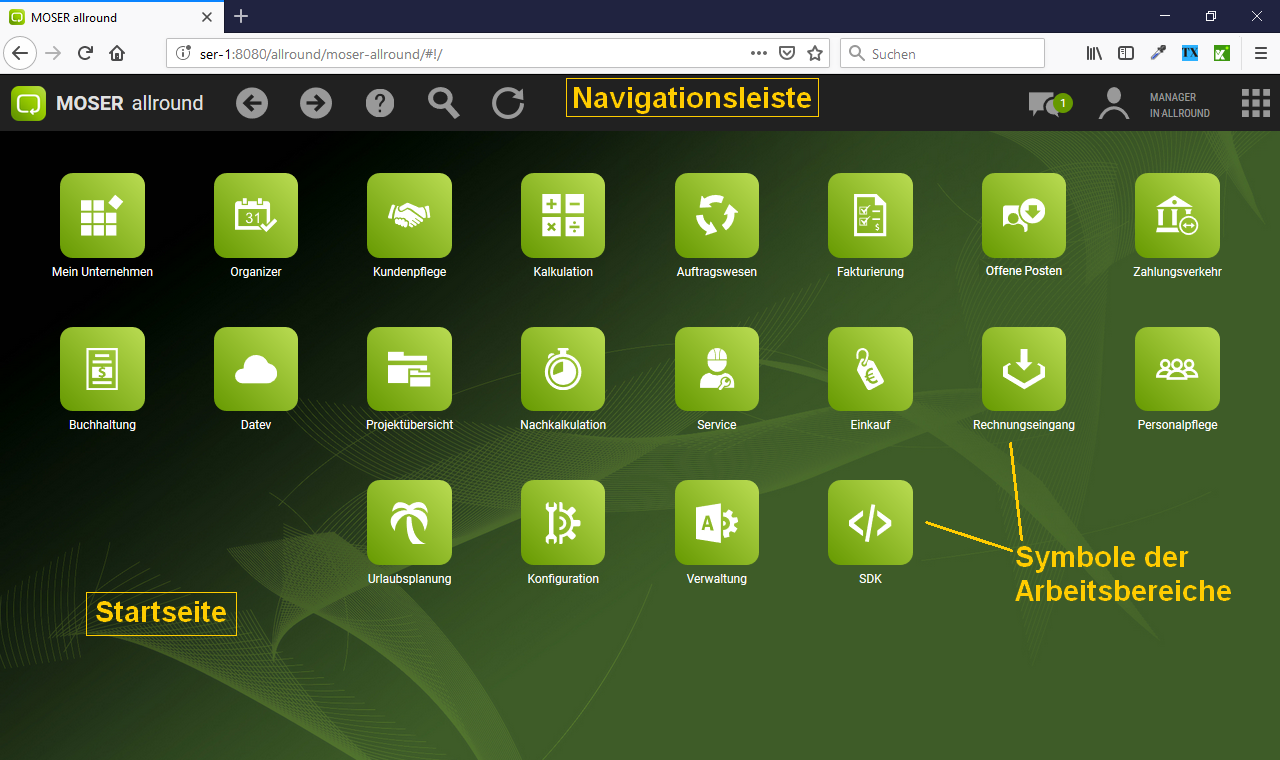Screen dimensions: 1280x760
Task: Expand the apps grid menu
Action: 1255,104
